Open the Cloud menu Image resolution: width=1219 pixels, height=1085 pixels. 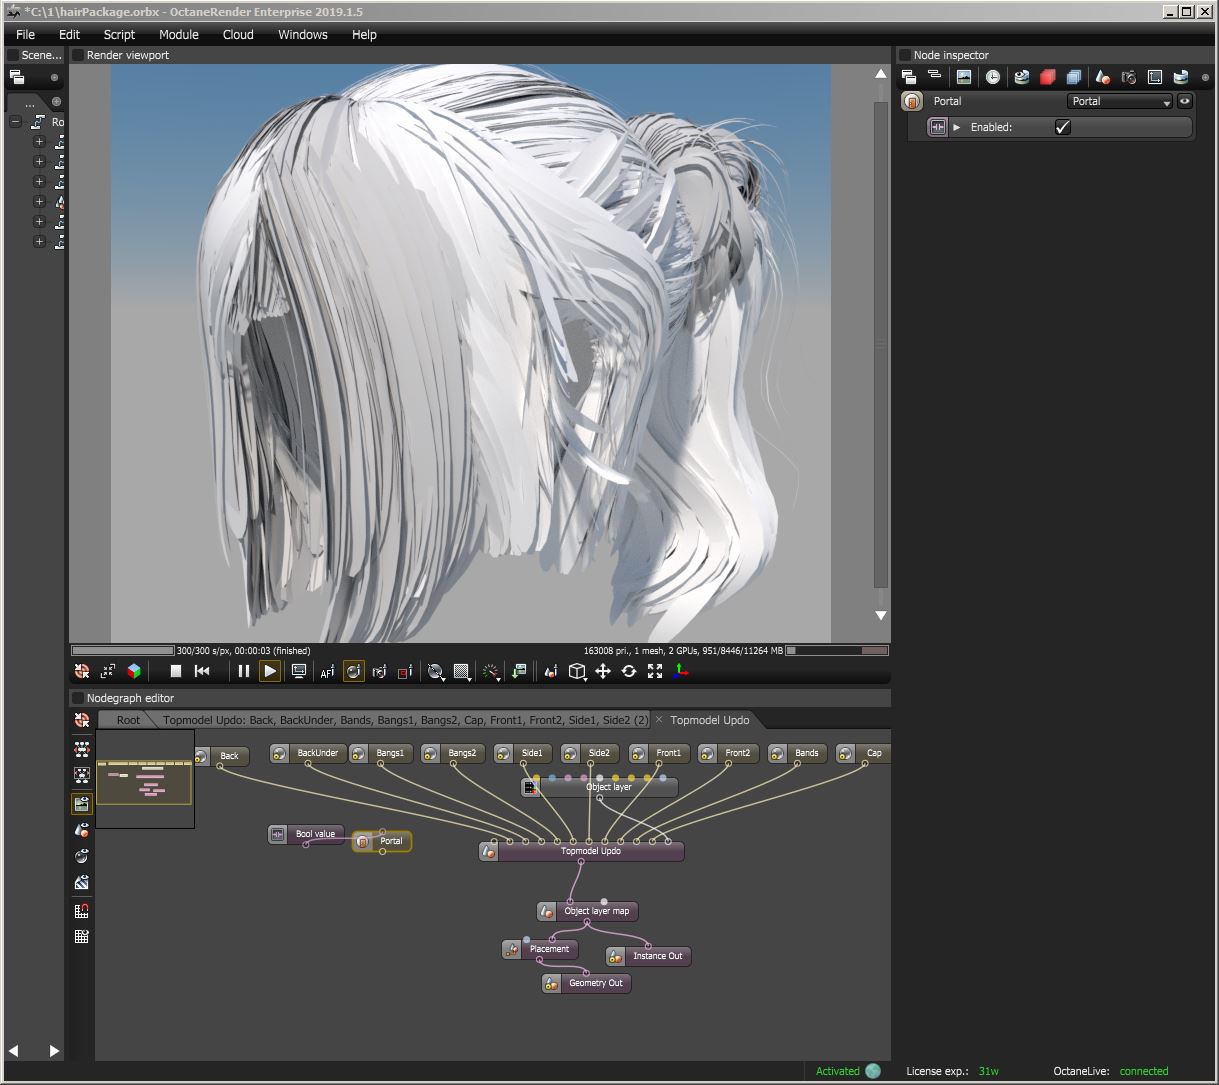click(x=238, y=34)
